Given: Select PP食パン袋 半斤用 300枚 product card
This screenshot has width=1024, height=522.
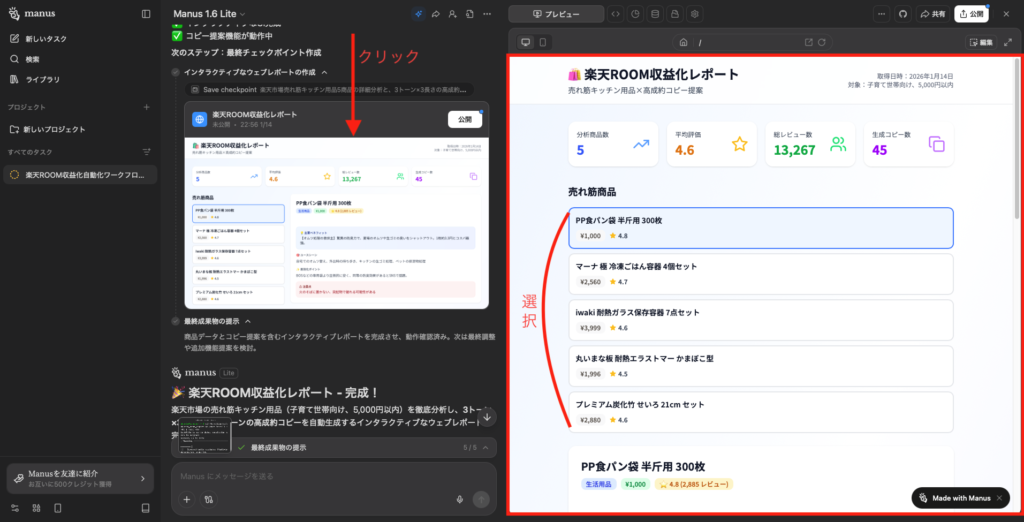Looking at the screenshot, I should coord(761,227).
